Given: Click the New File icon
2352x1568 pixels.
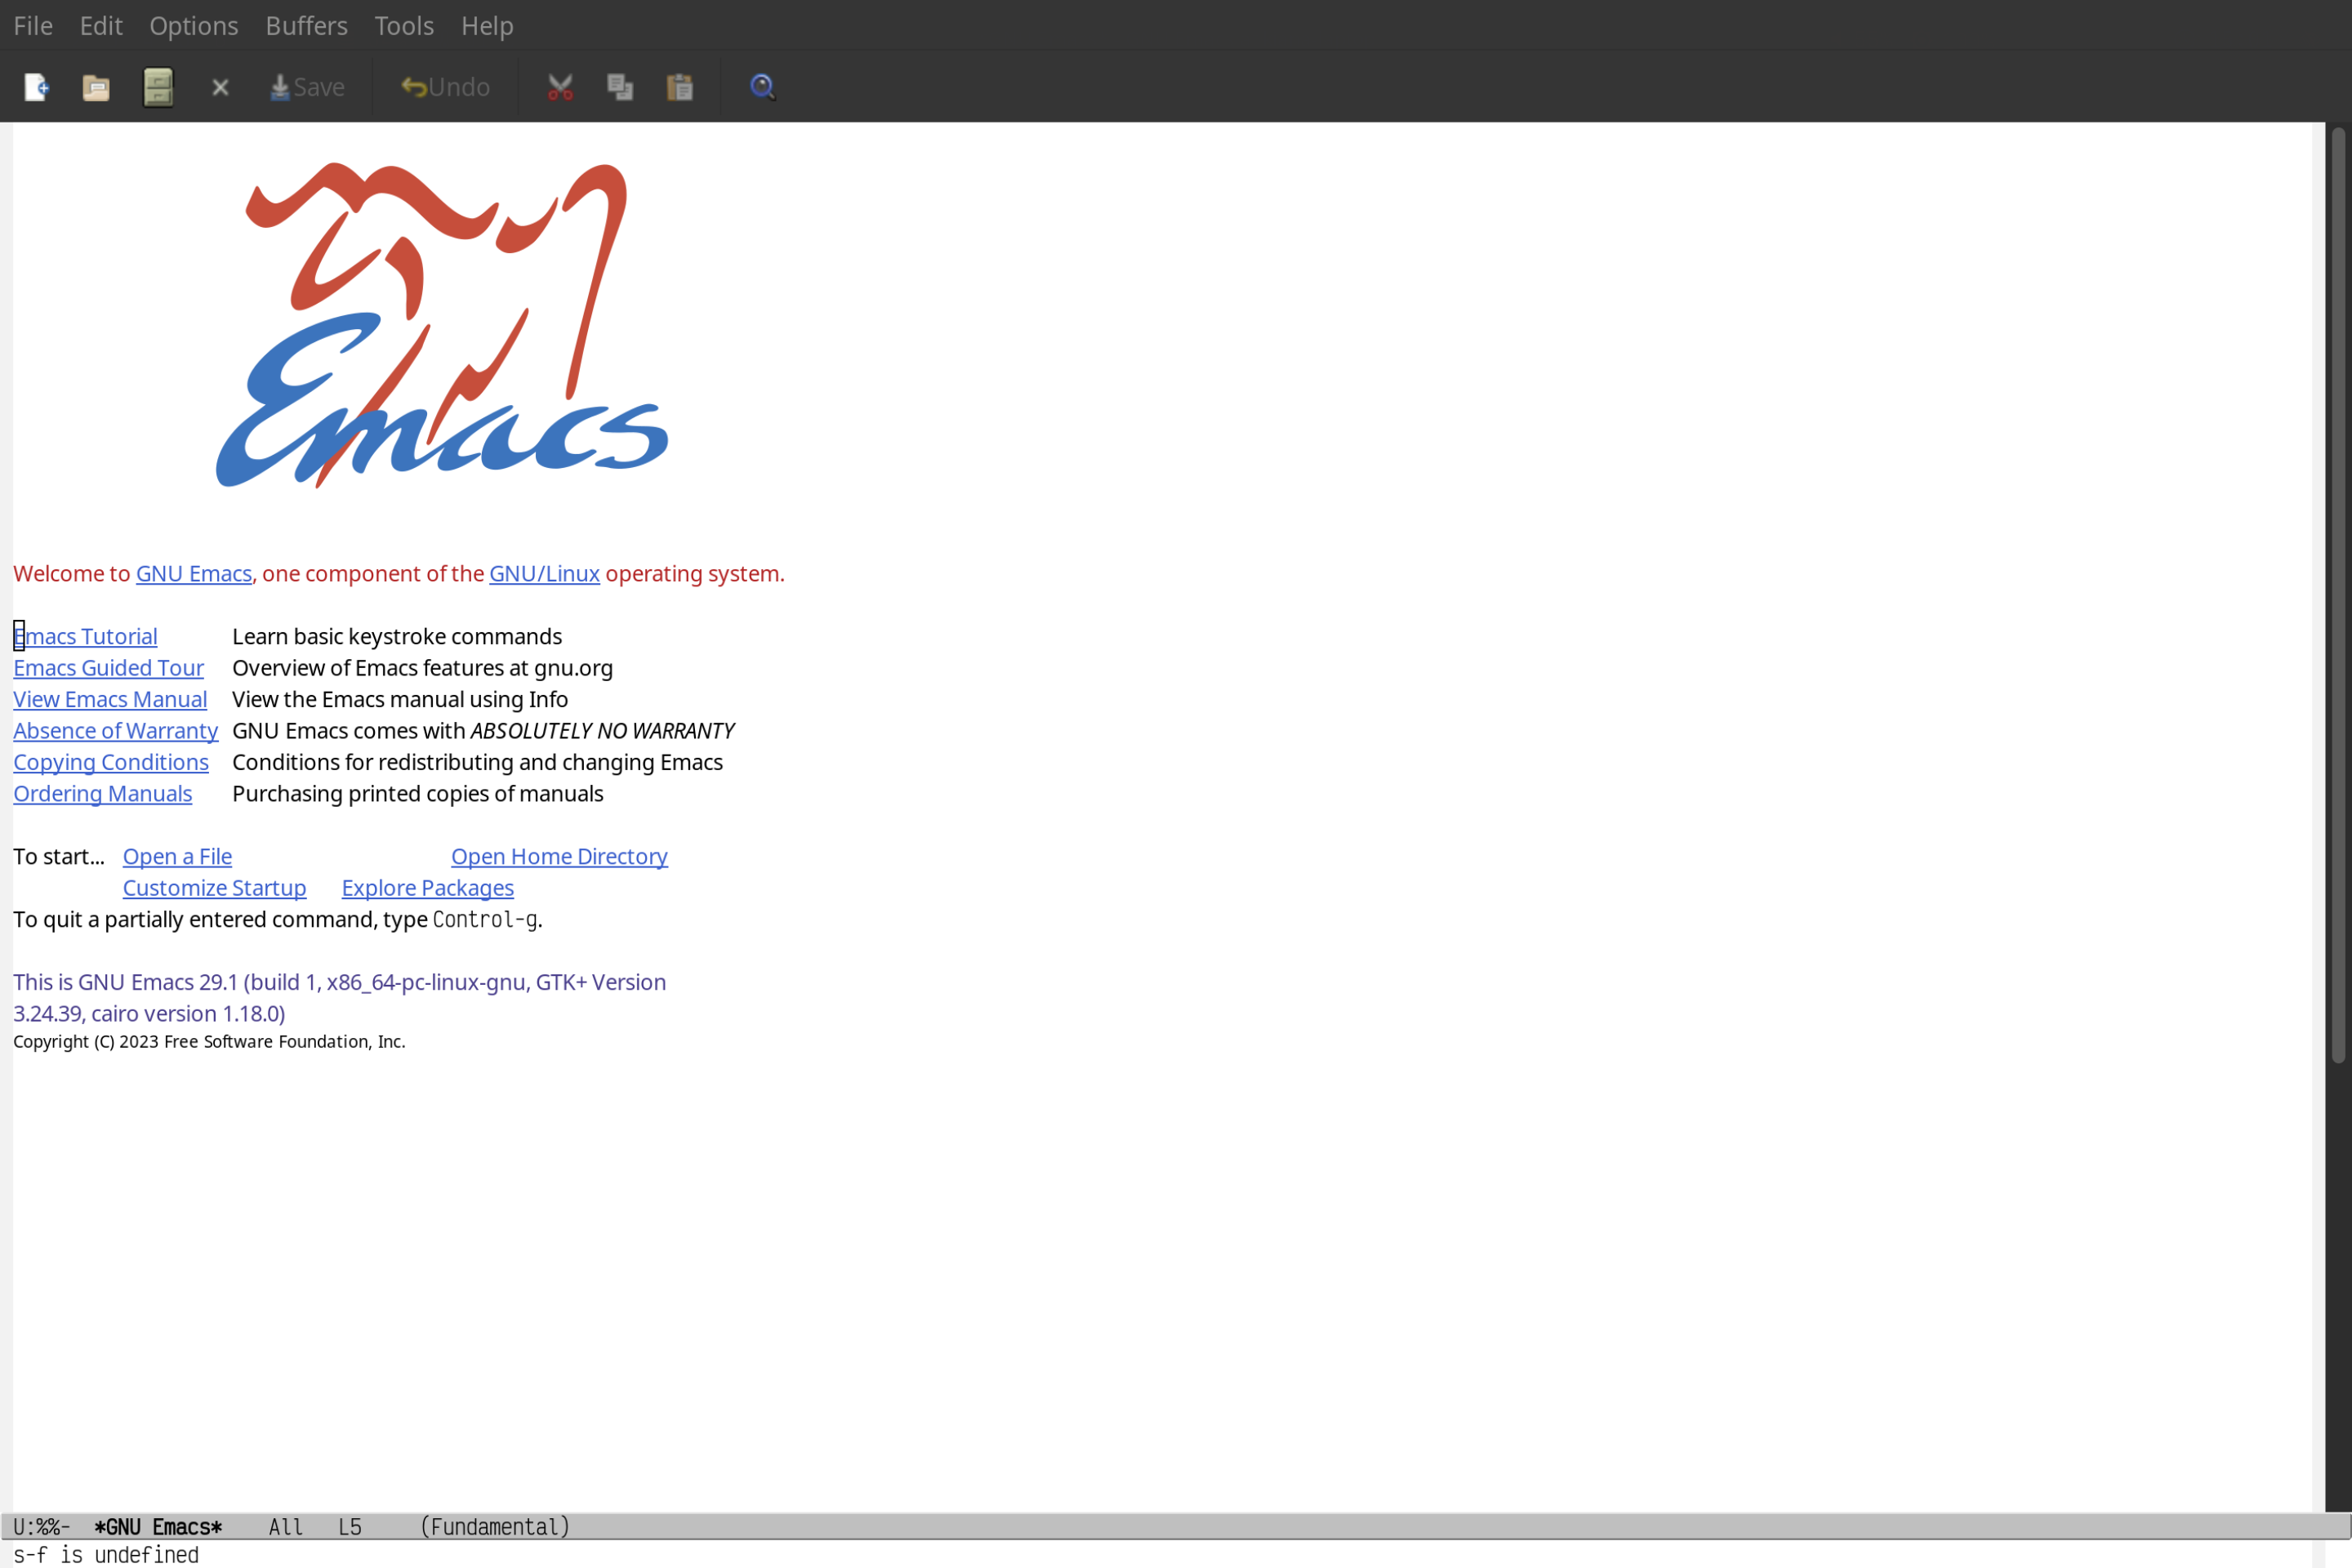Looking at the screenshot, I should (35, 86).
